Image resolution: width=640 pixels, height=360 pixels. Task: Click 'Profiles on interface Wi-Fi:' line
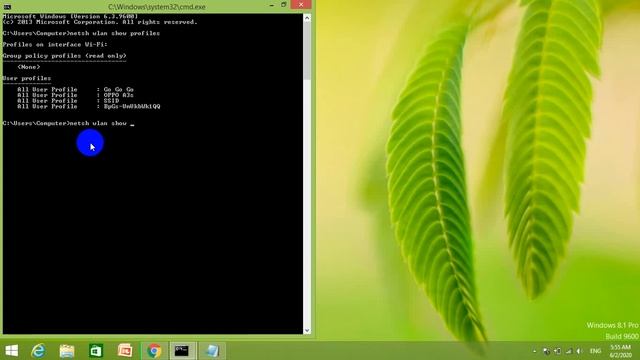[x=55, y=44]
